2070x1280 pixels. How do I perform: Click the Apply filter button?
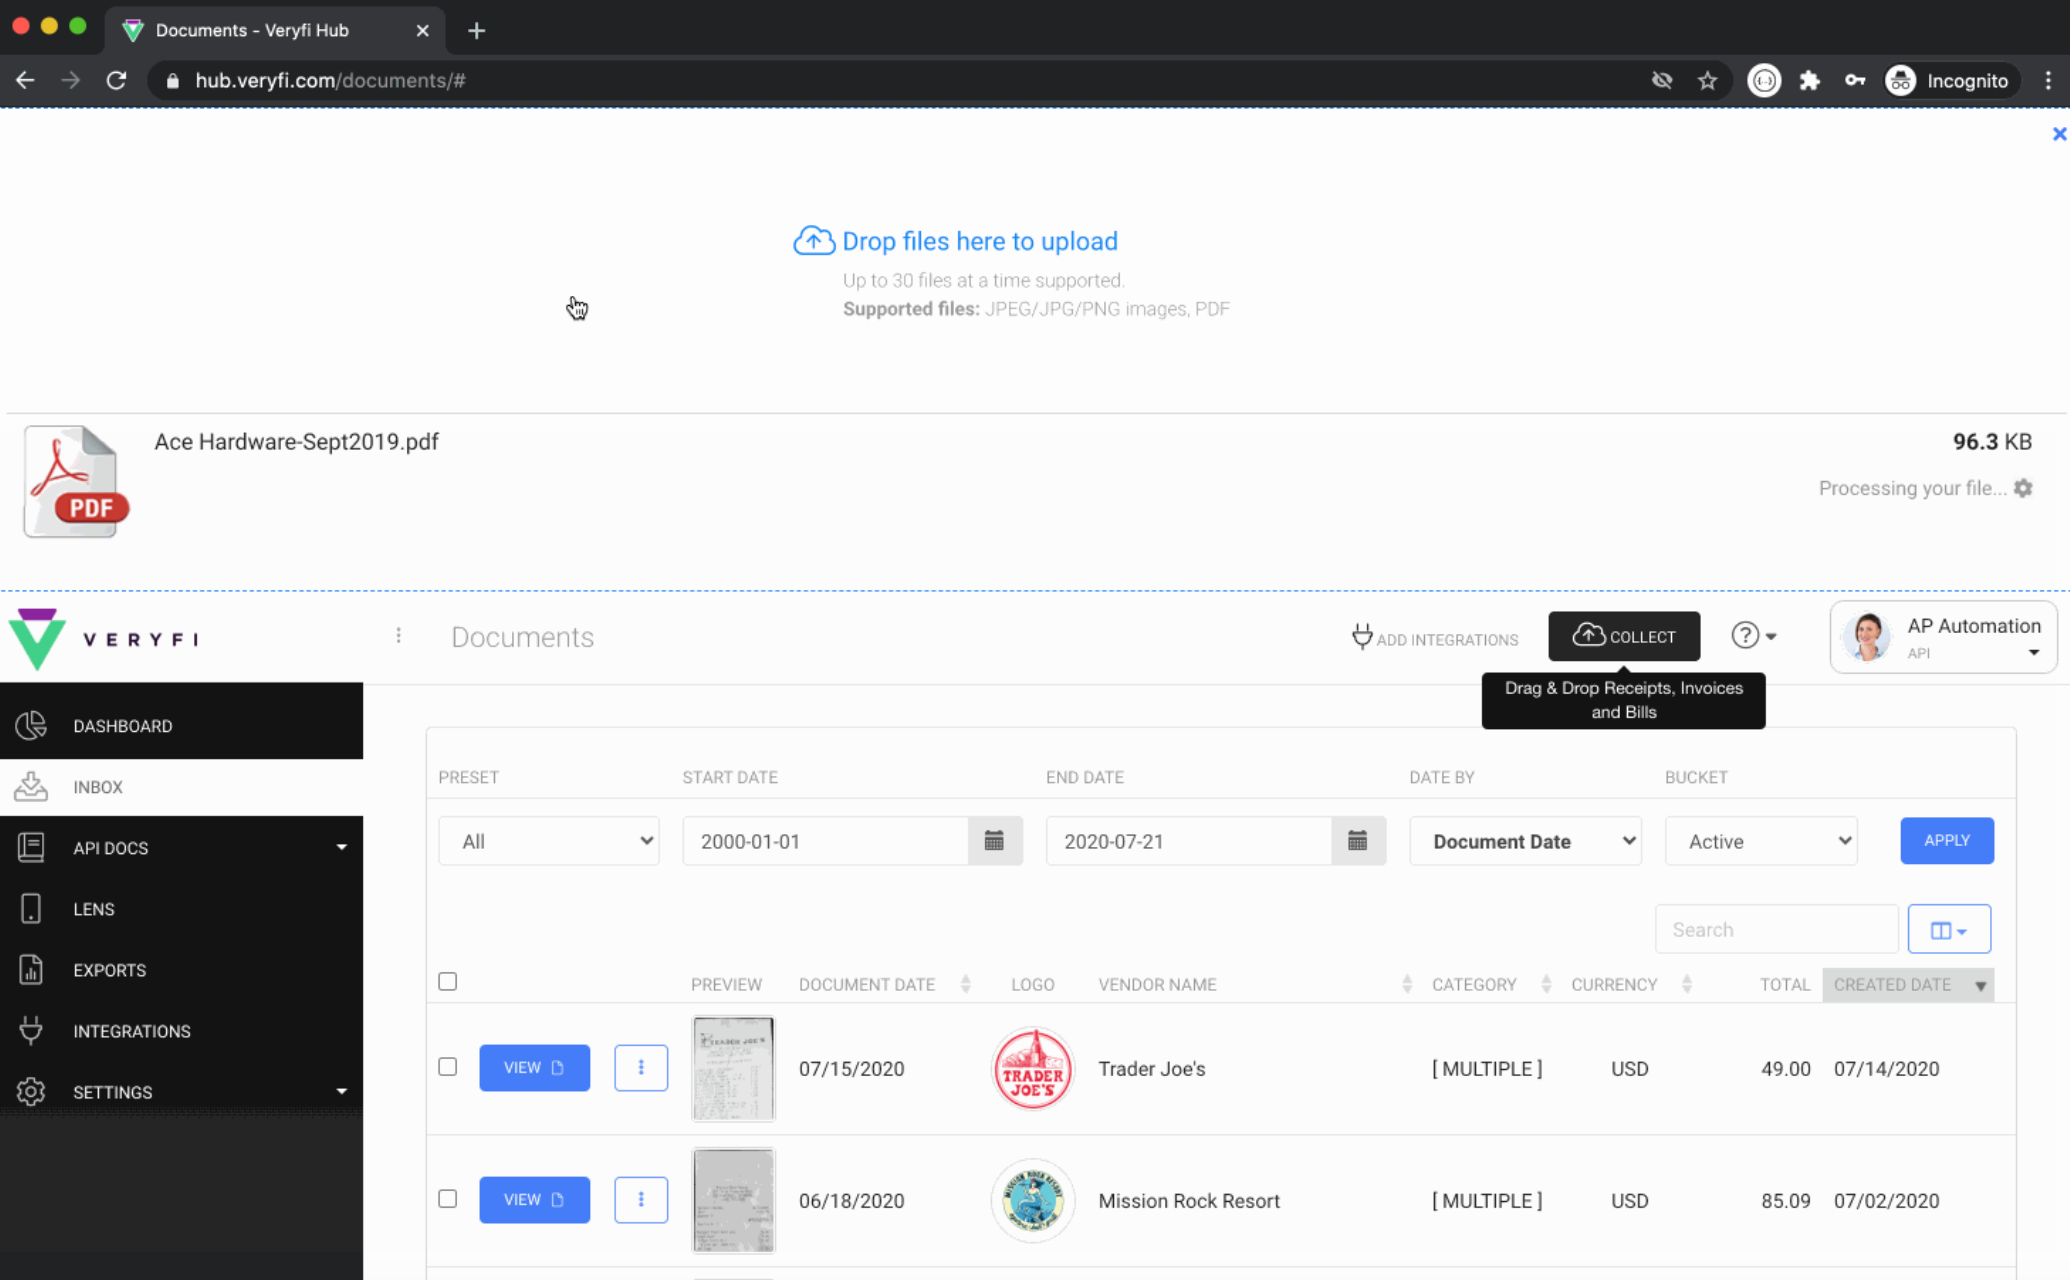(x=1947, y=841)
